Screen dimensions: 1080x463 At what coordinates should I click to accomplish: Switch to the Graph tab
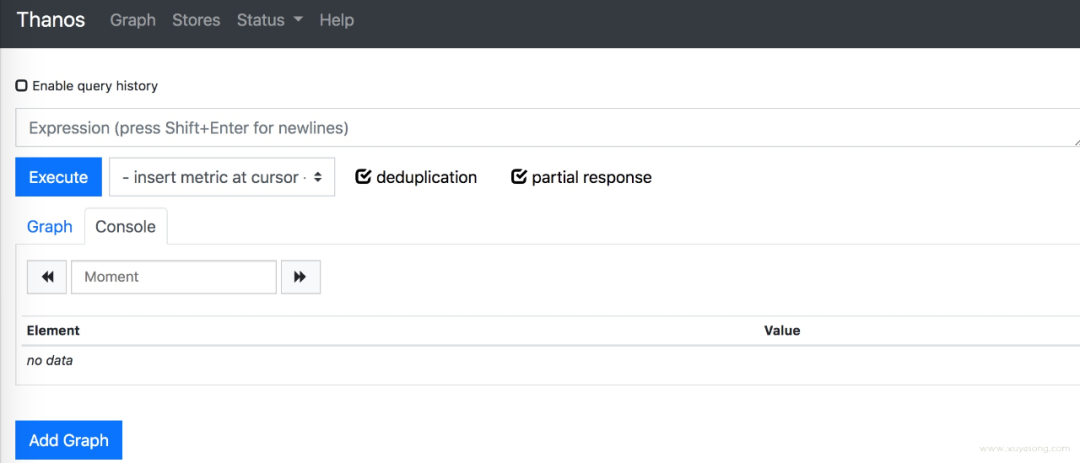point(49,227)
